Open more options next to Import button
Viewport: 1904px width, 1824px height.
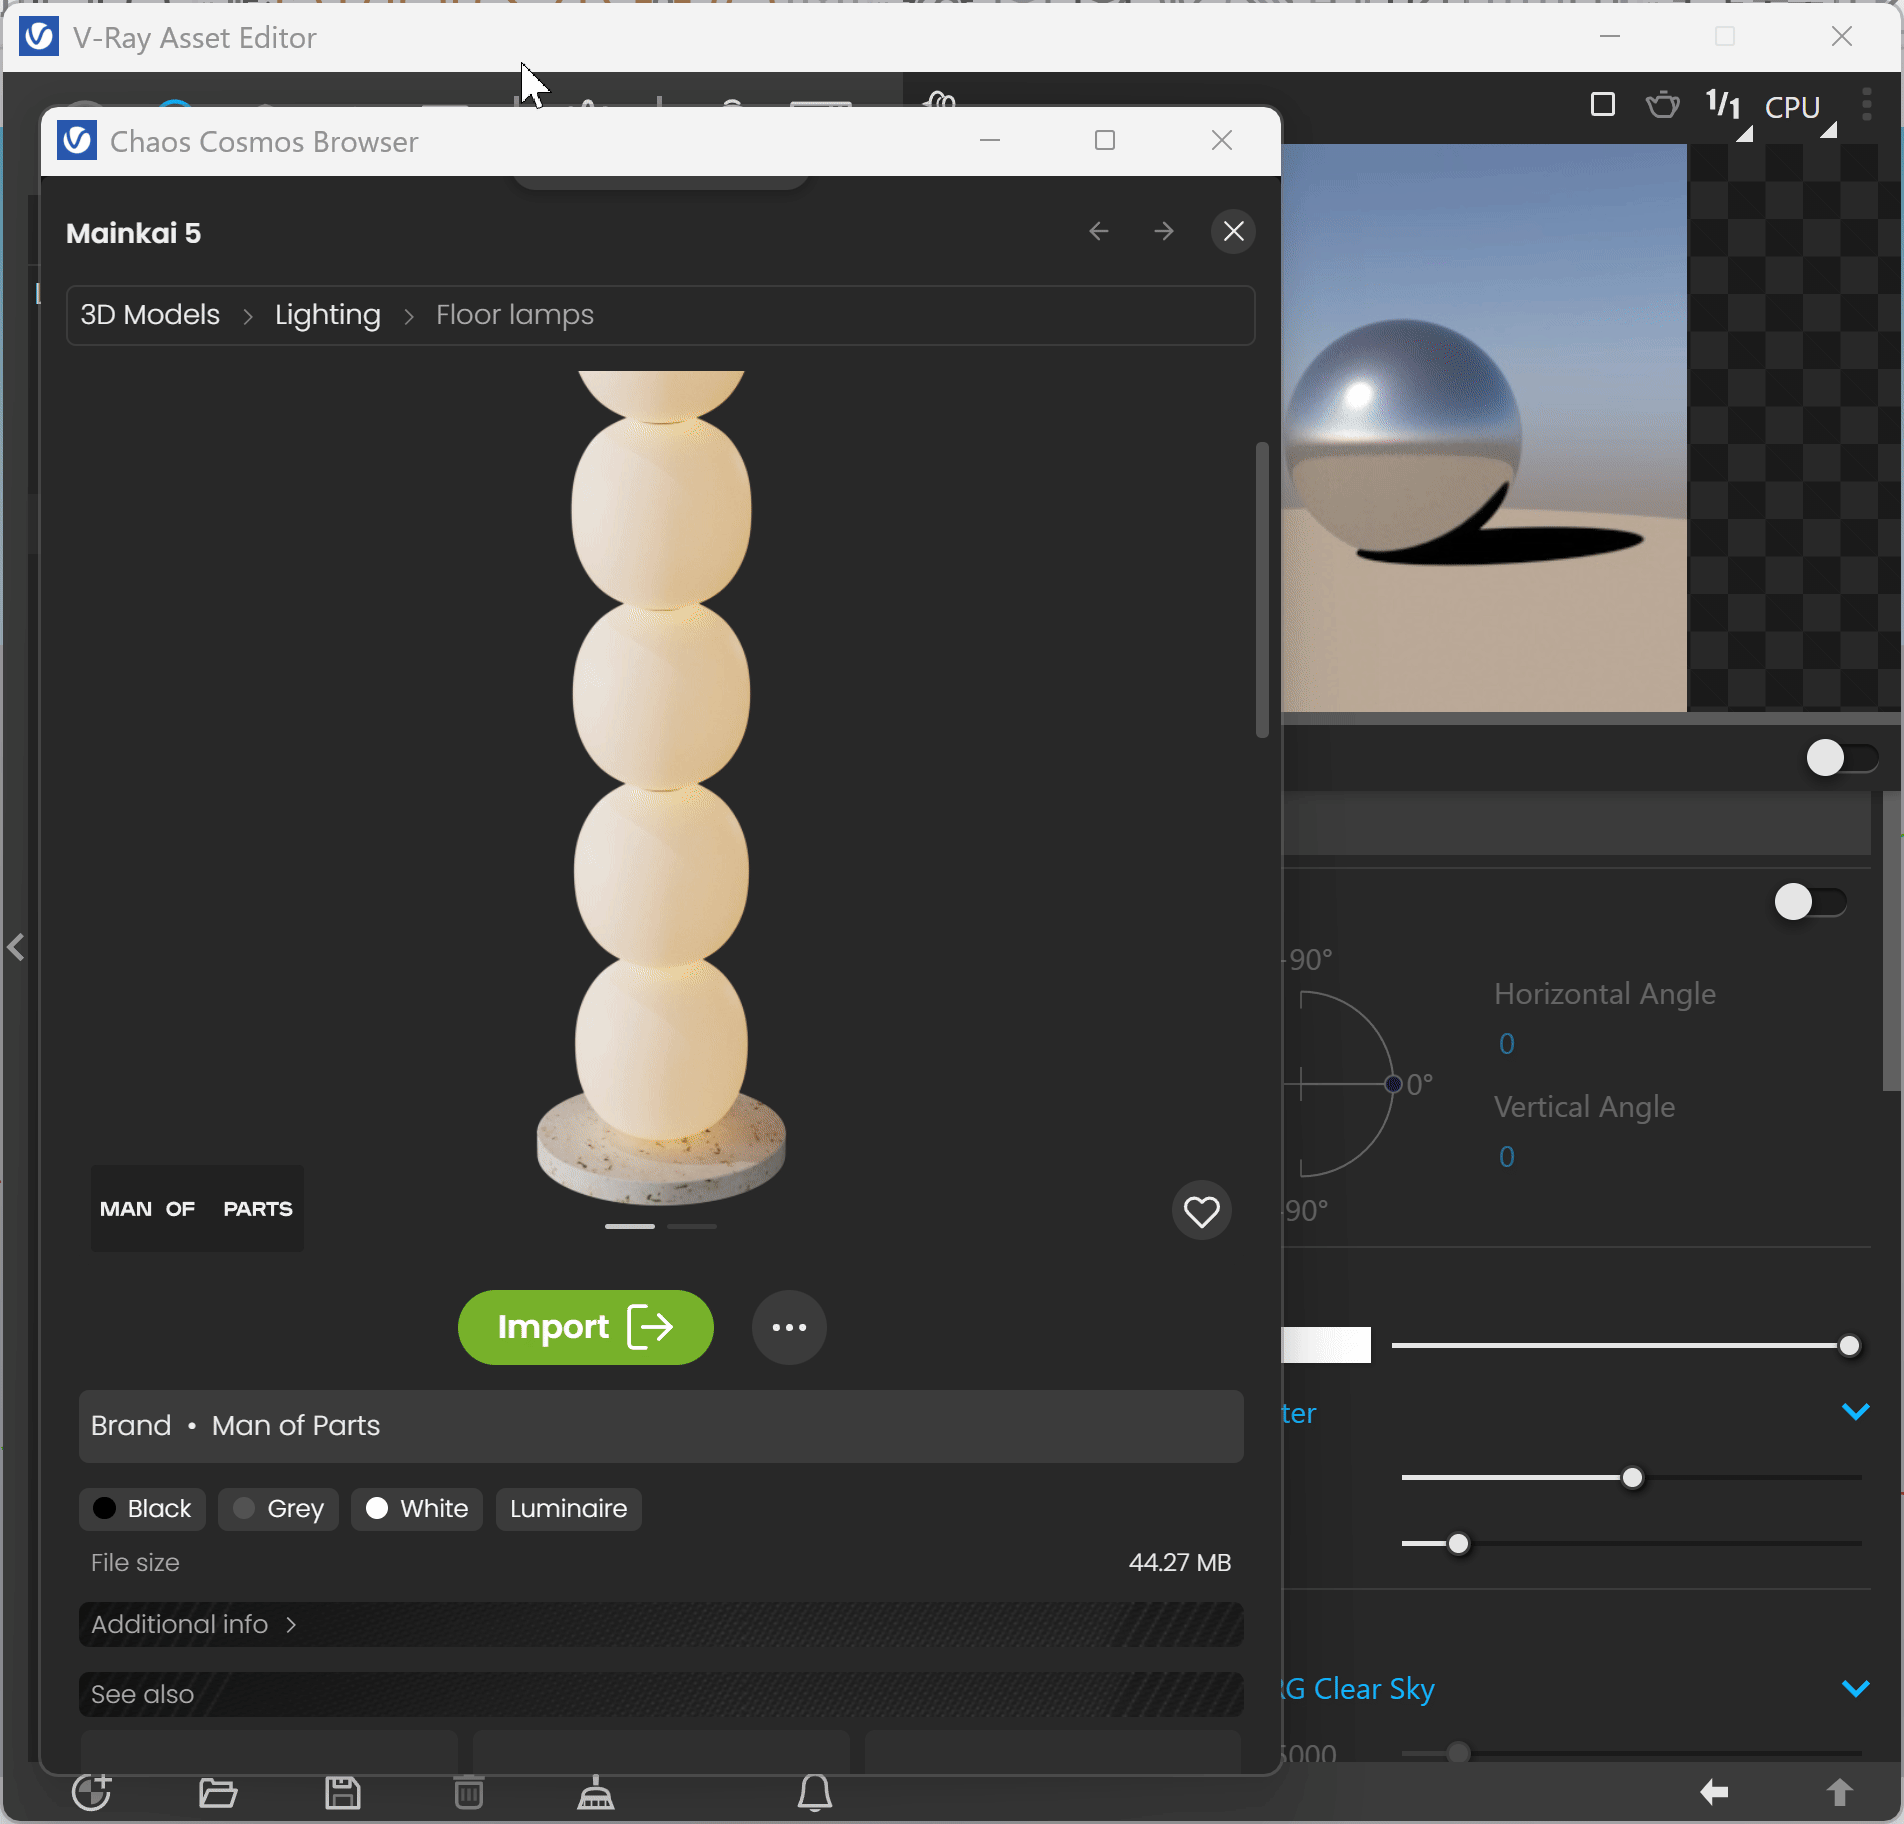(x=789, y=1328)
